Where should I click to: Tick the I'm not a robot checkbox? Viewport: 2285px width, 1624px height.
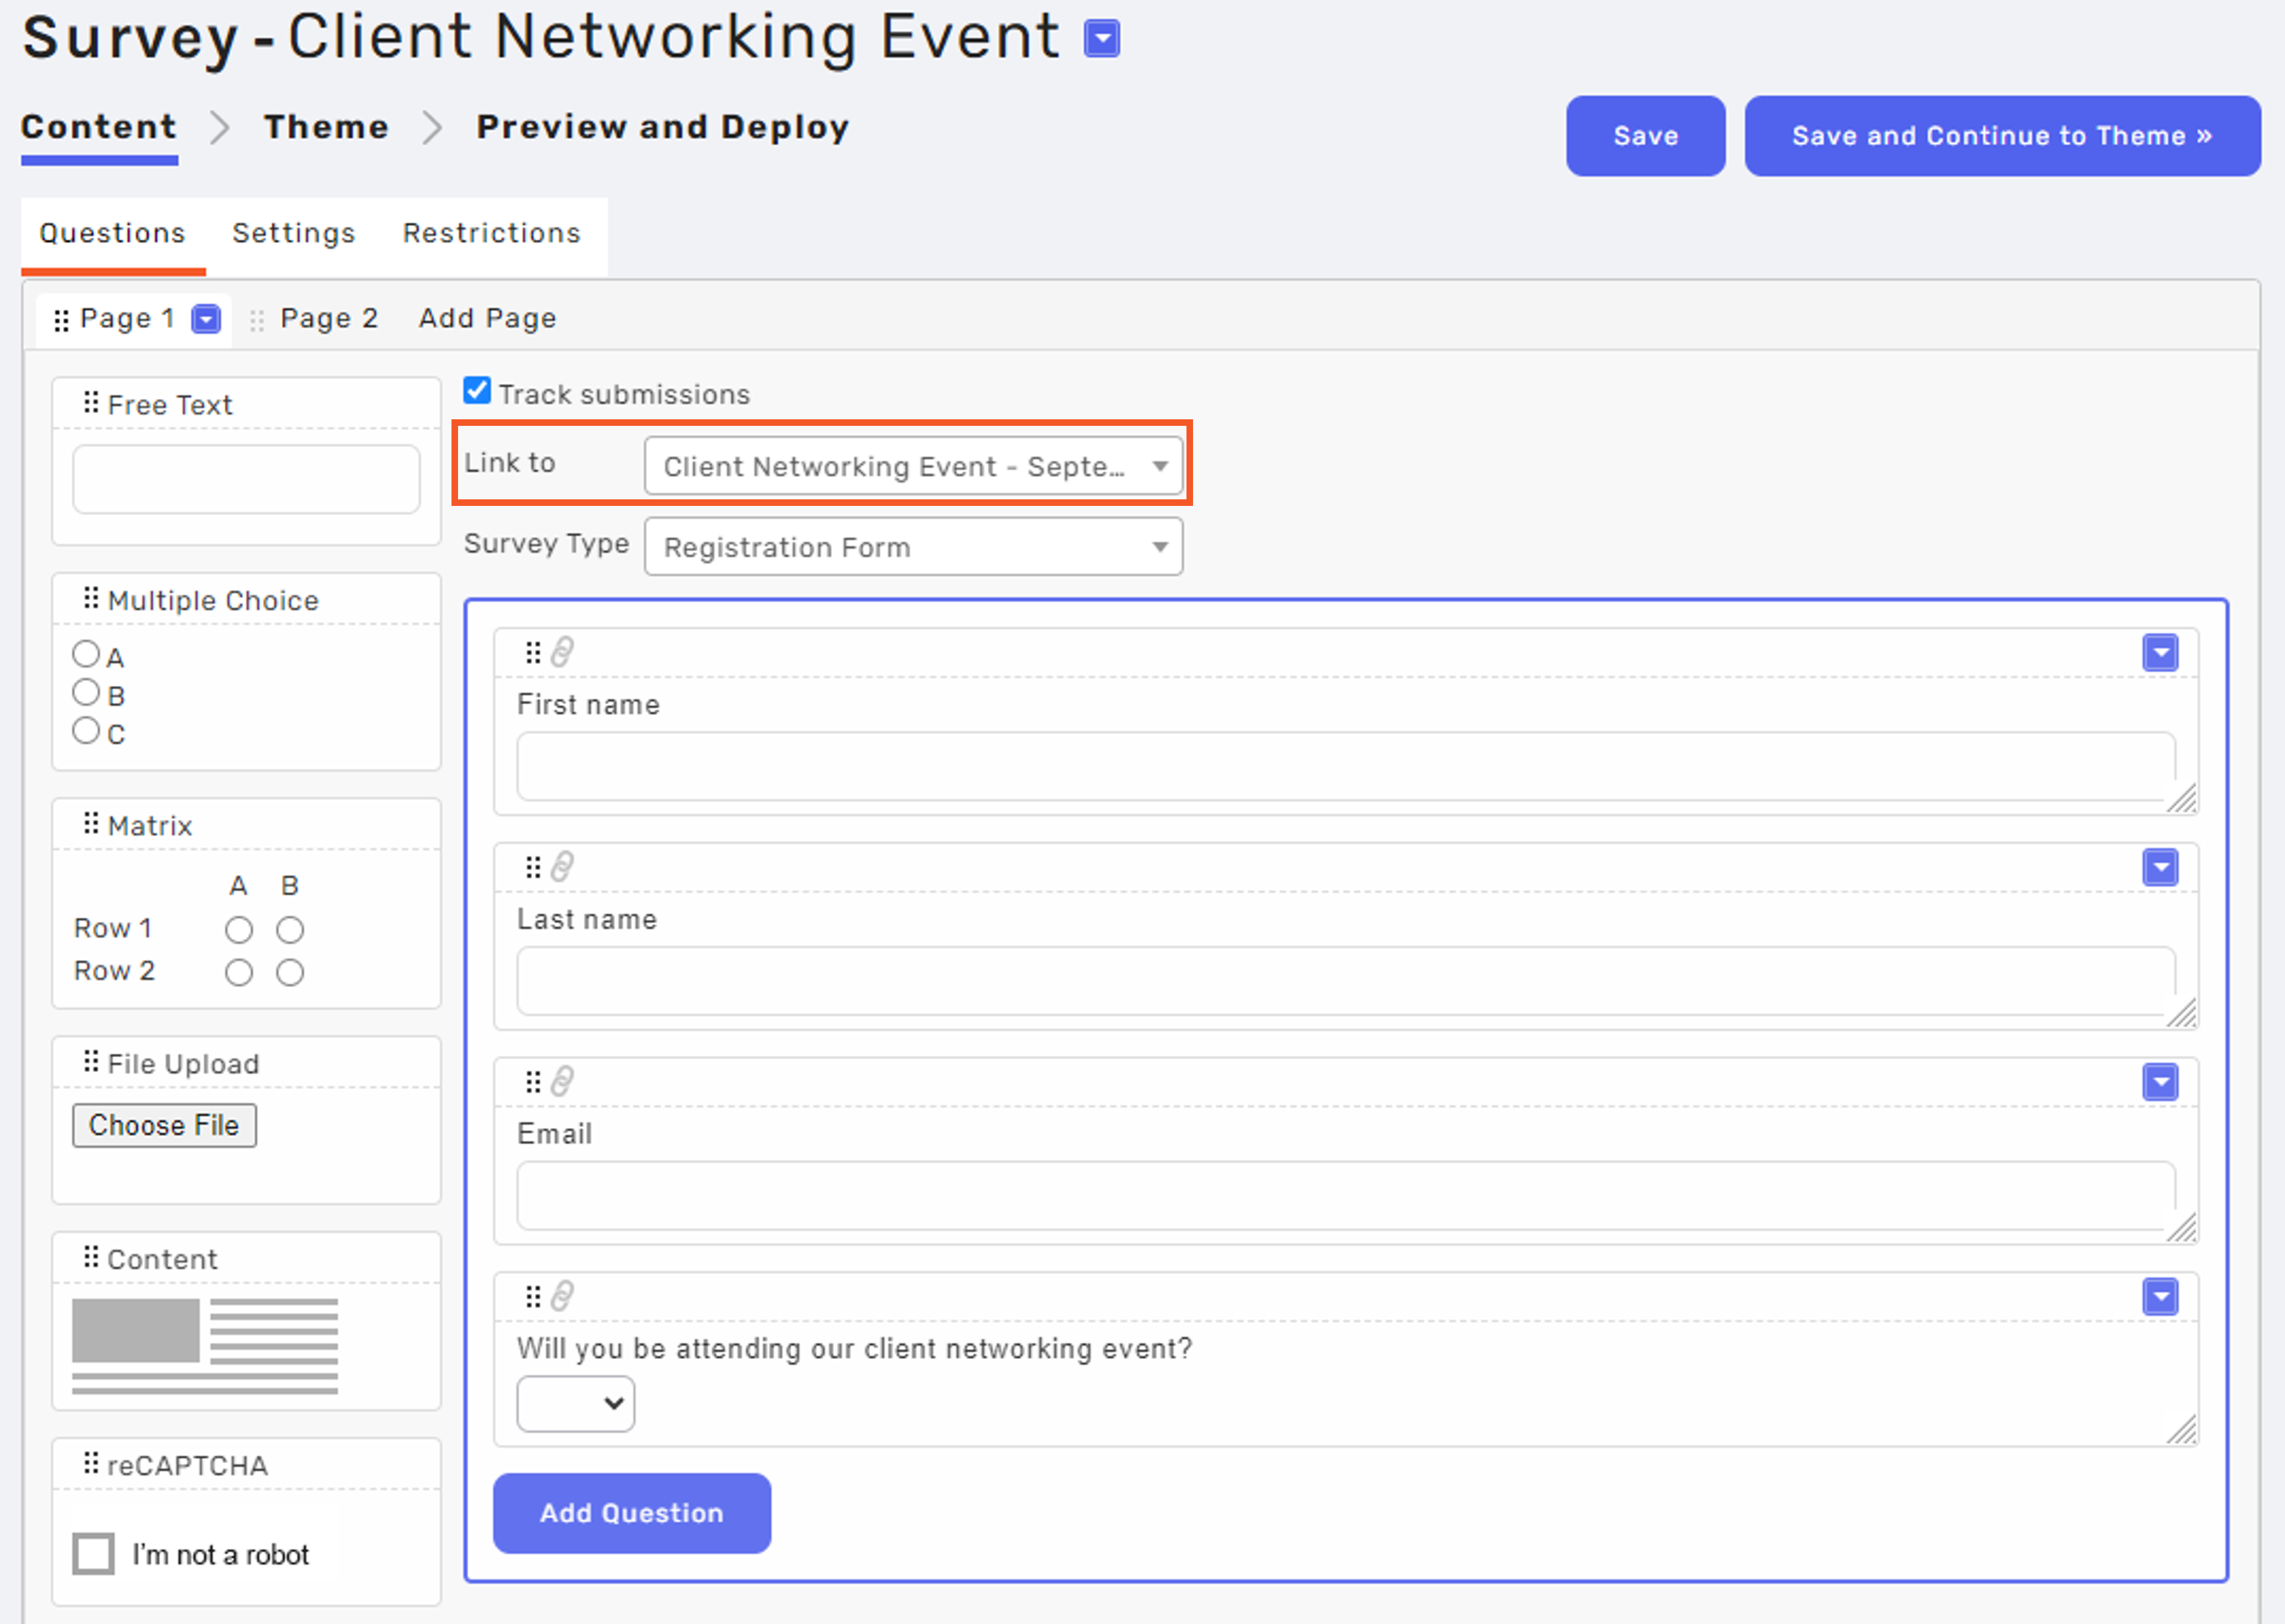94,1553
